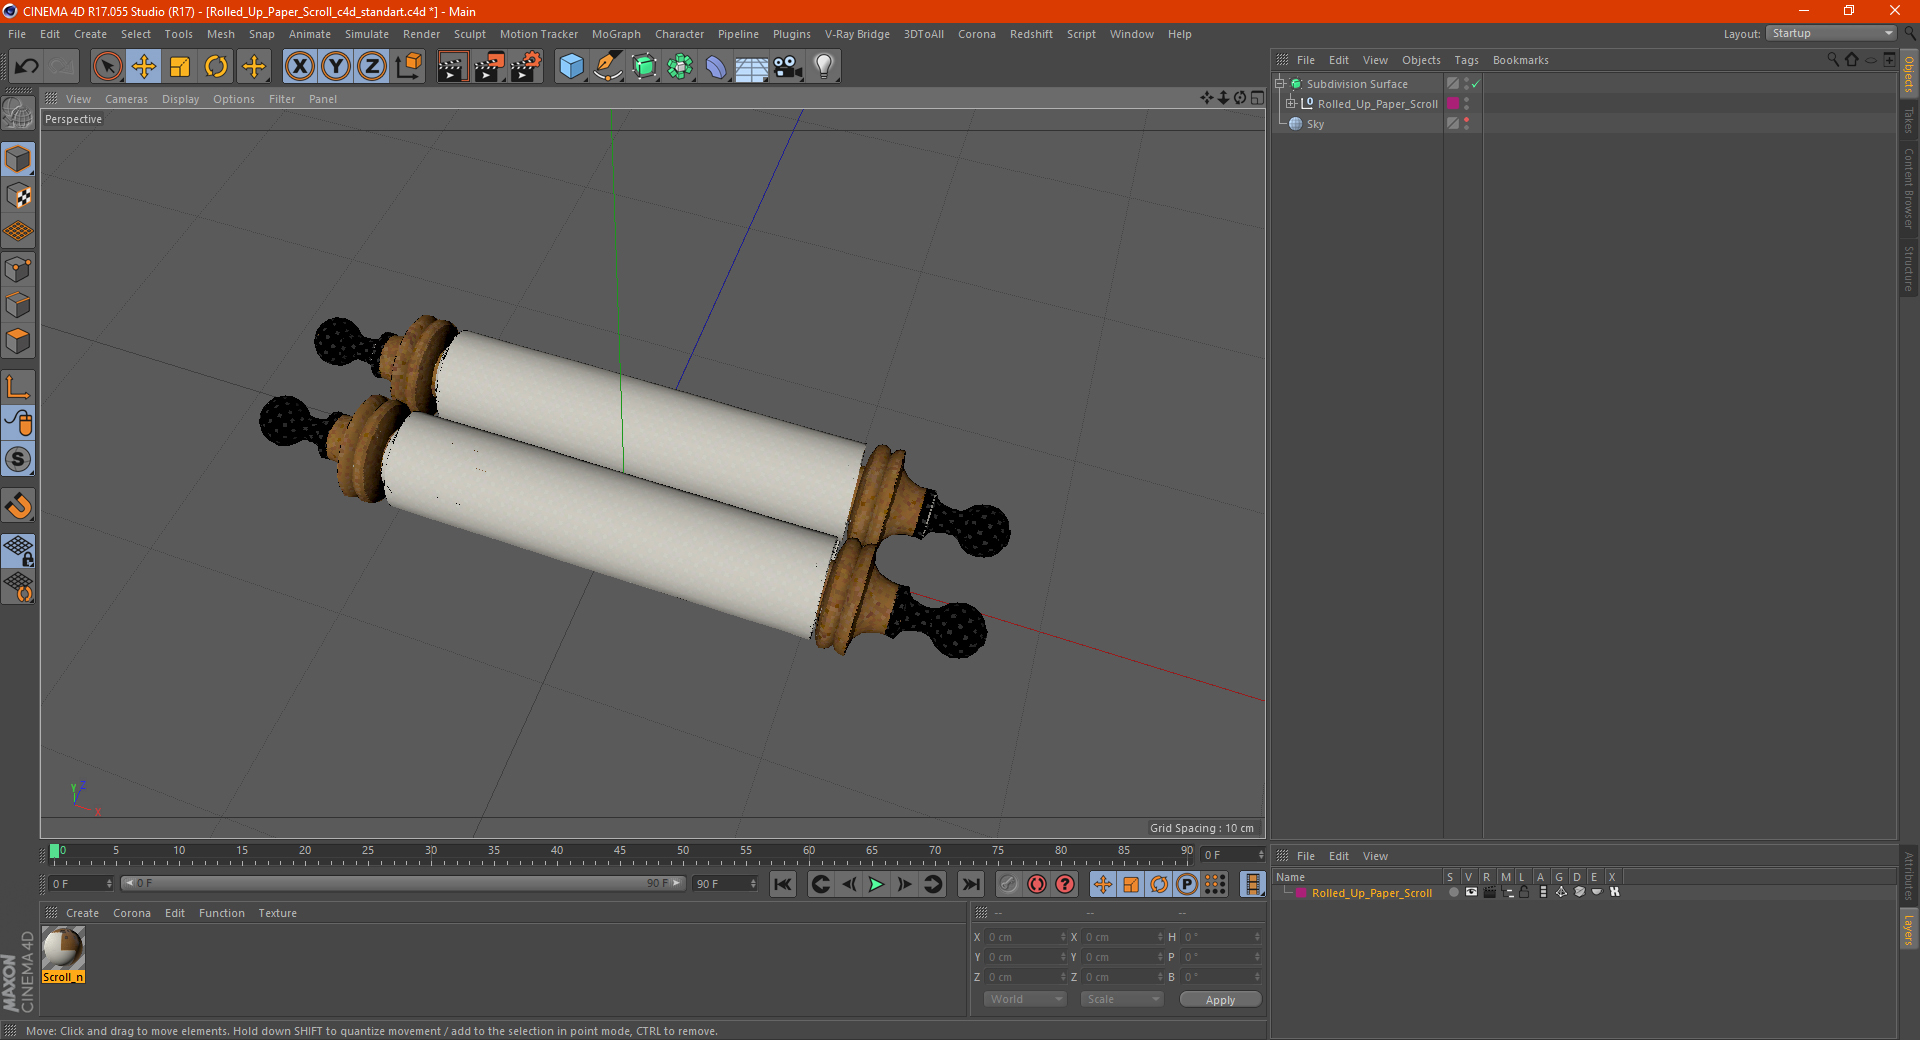This screenshot has height=1040, width=1920.
Task: Switch to Model mode
Action: tap(19, 159)
